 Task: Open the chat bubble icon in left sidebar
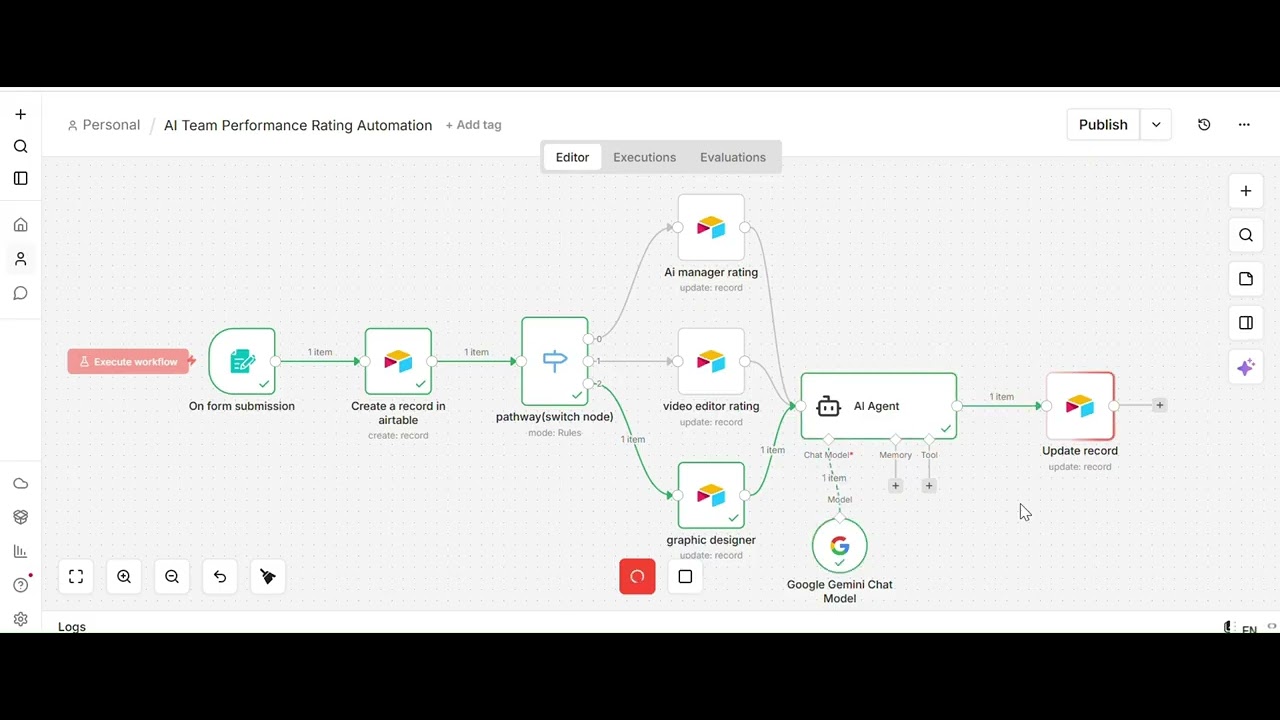20,293
